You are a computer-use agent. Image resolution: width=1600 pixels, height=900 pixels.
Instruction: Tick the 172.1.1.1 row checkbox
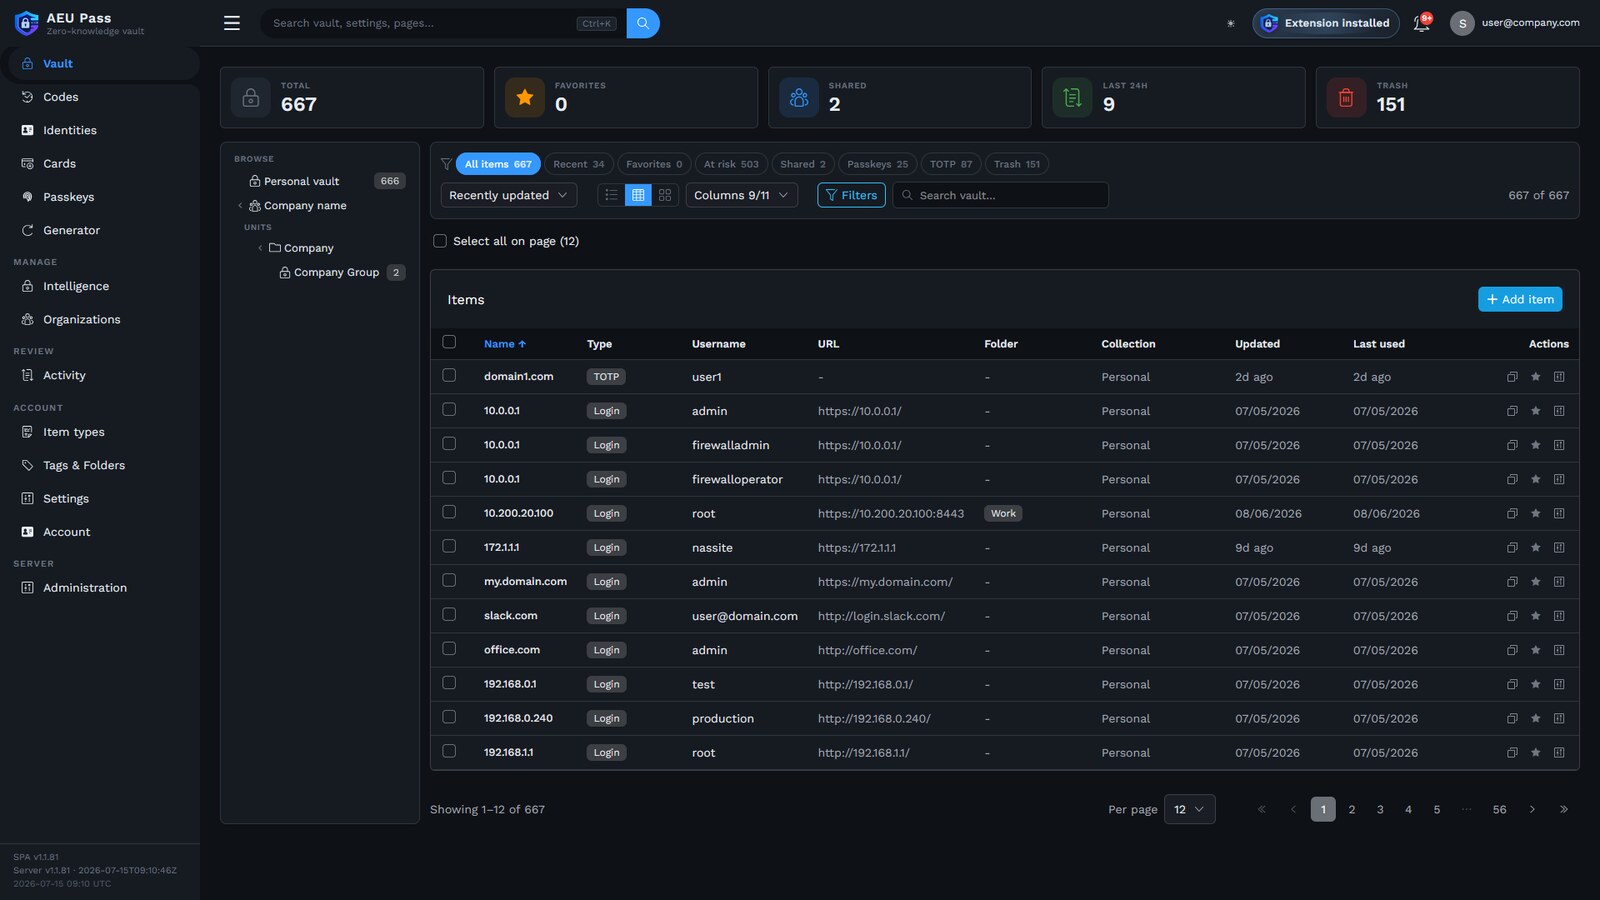pos(449,546)
